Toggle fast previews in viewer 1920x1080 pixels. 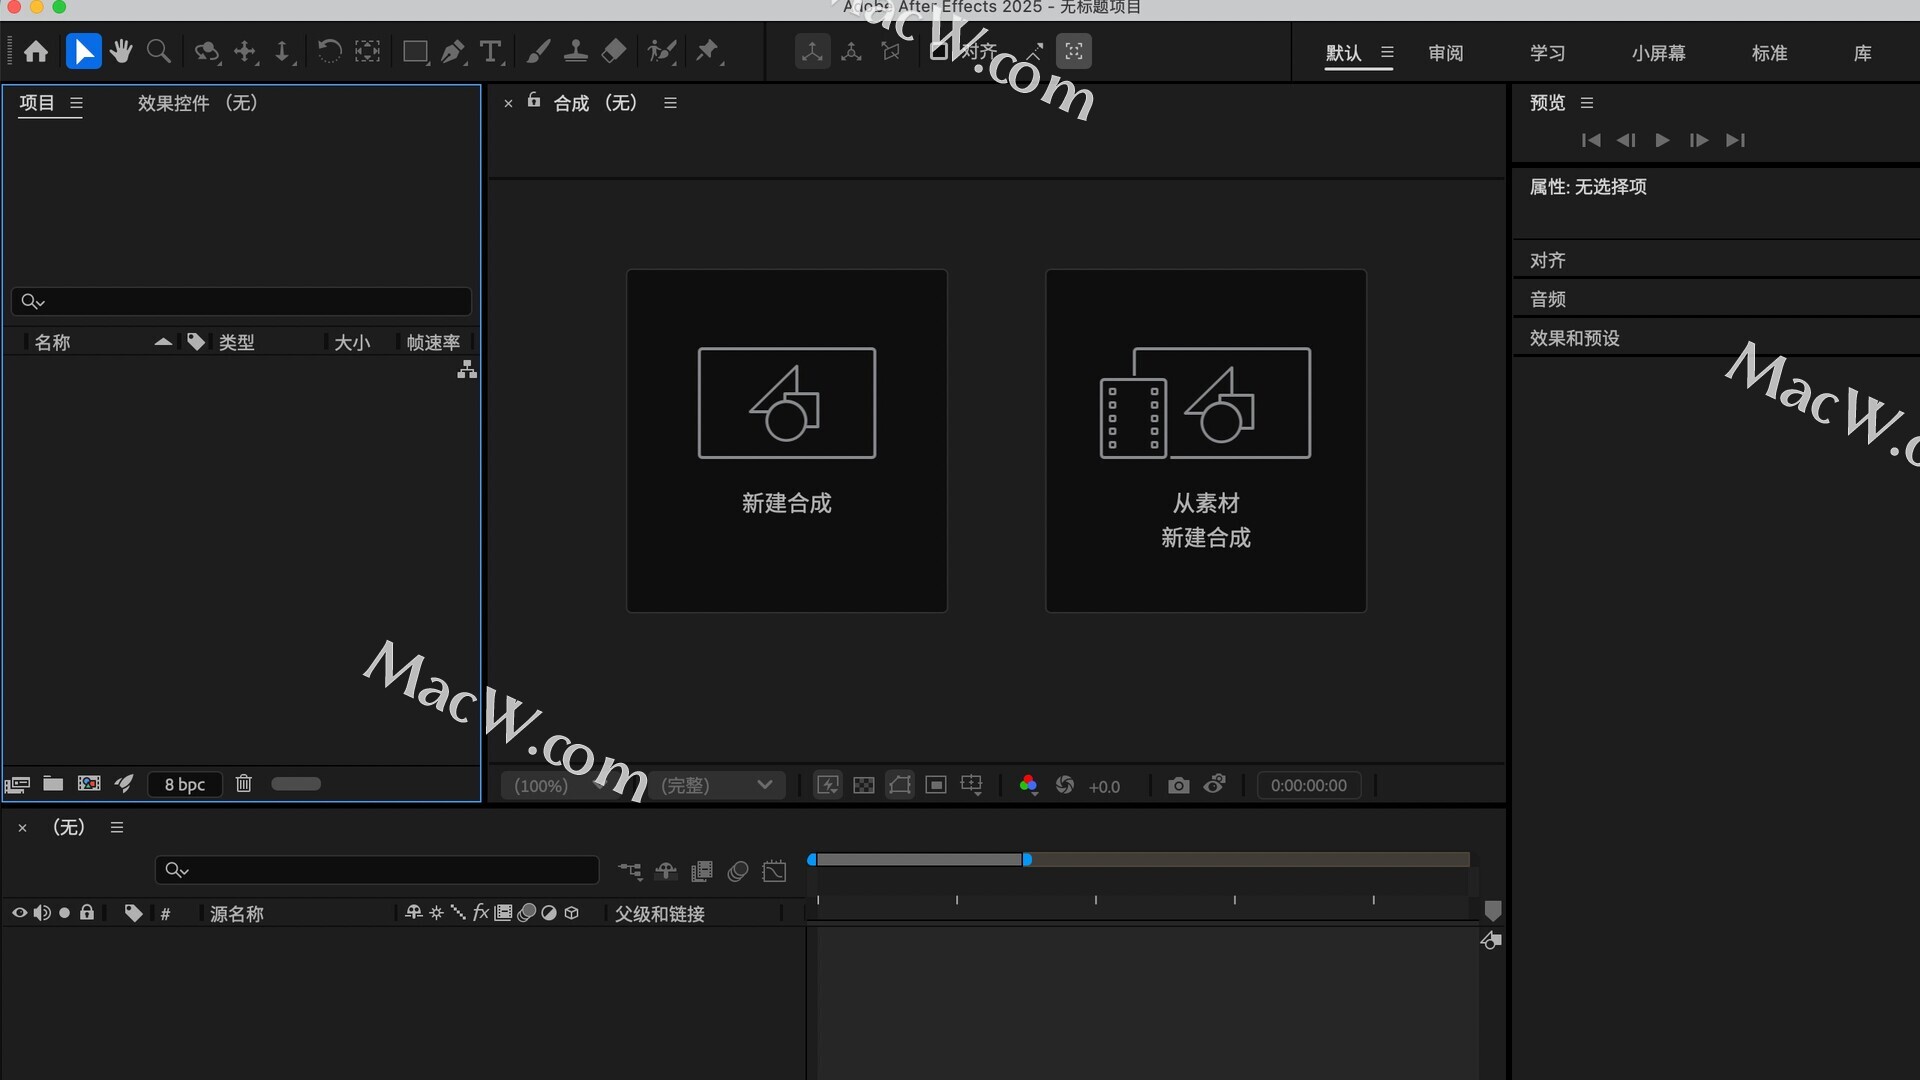point(828,786)
